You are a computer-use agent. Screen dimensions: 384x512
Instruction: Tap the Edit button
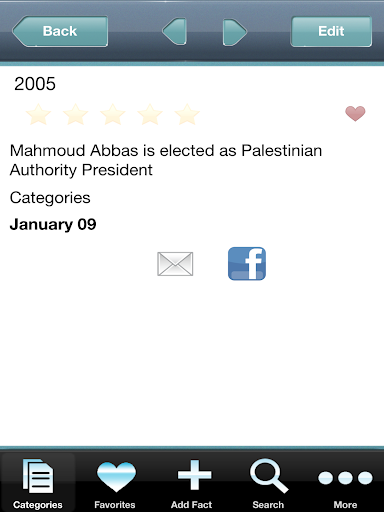click(331, 31)
